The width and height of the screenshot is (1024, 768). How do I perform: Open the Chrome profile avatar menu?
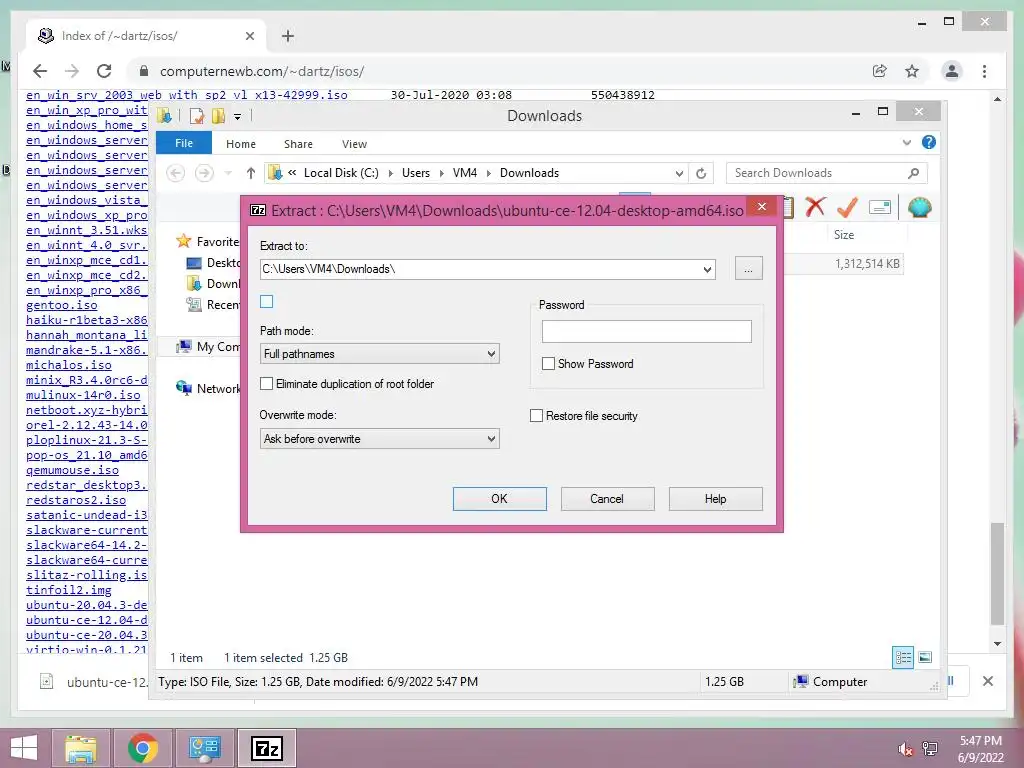point(952,71)
